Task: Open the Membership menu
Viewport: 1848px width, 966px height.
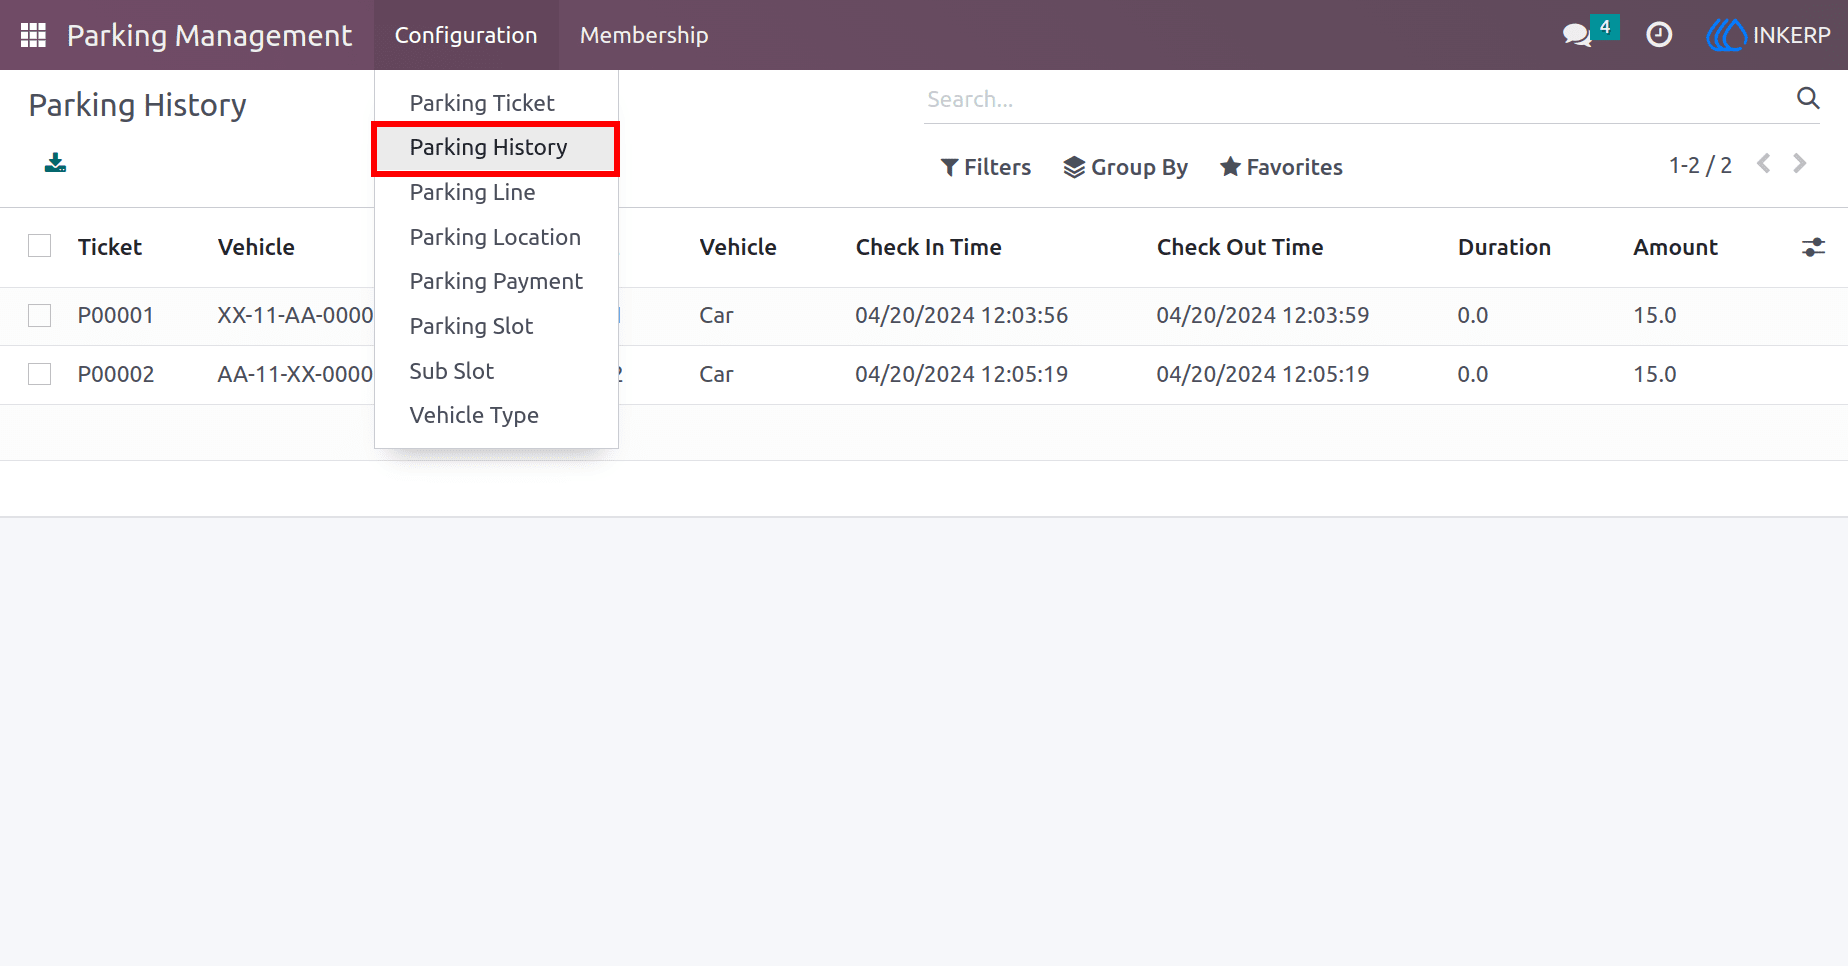Action: [644, 35]
